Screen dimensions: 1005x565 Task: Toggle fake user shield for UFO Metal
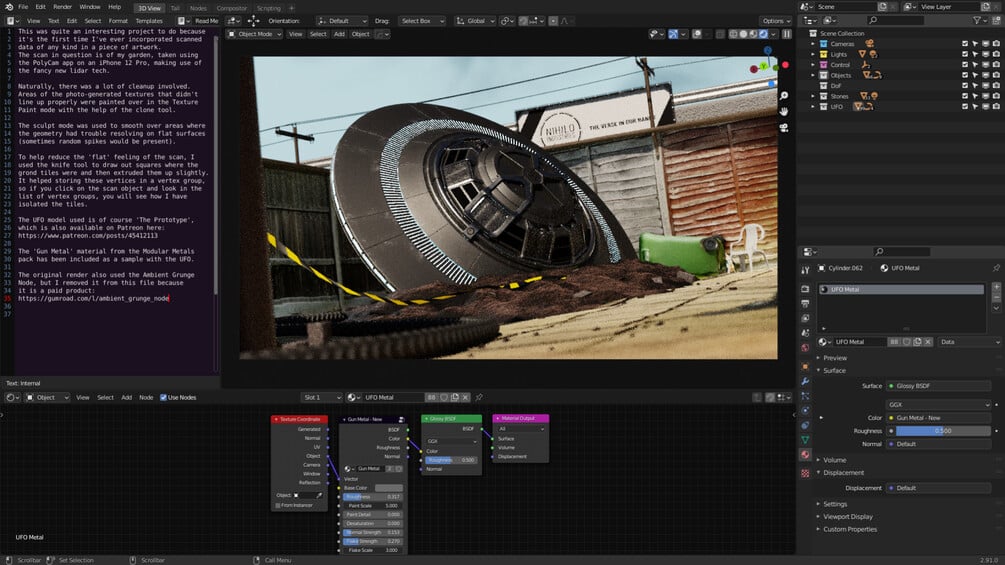point(906,342)
